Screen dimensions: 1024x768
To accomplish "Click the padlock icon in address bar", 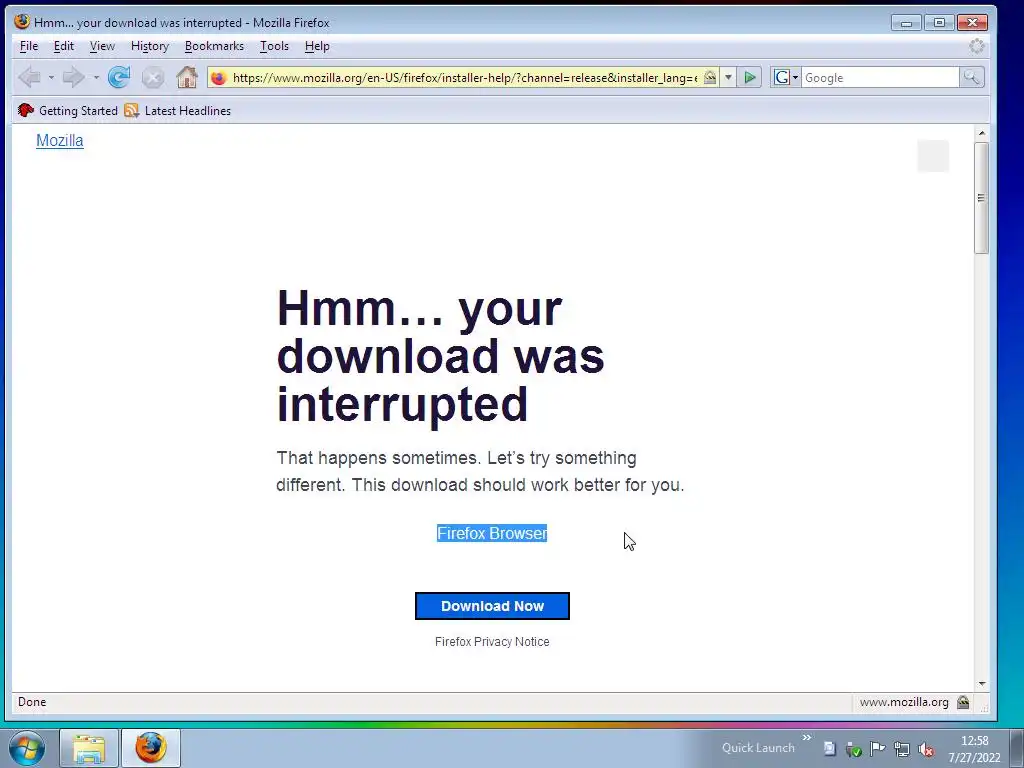I will (x=710, y=78).
